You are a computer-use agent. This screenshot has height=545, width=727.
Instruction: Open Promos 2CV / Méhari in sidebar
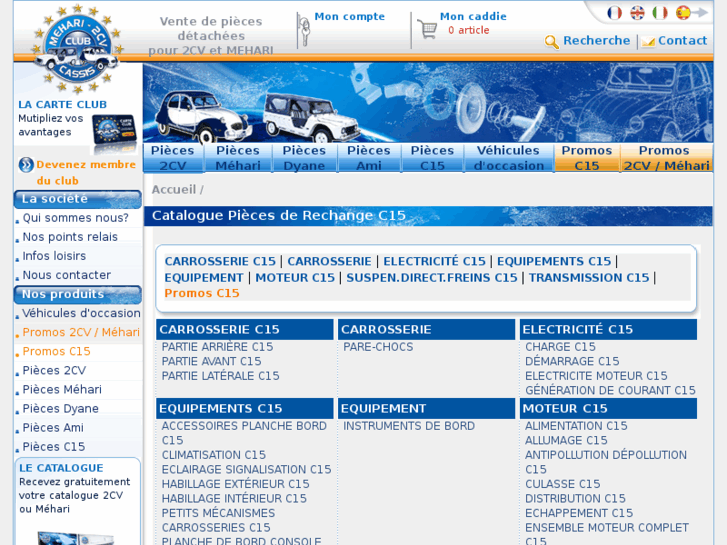pos(81,332)
